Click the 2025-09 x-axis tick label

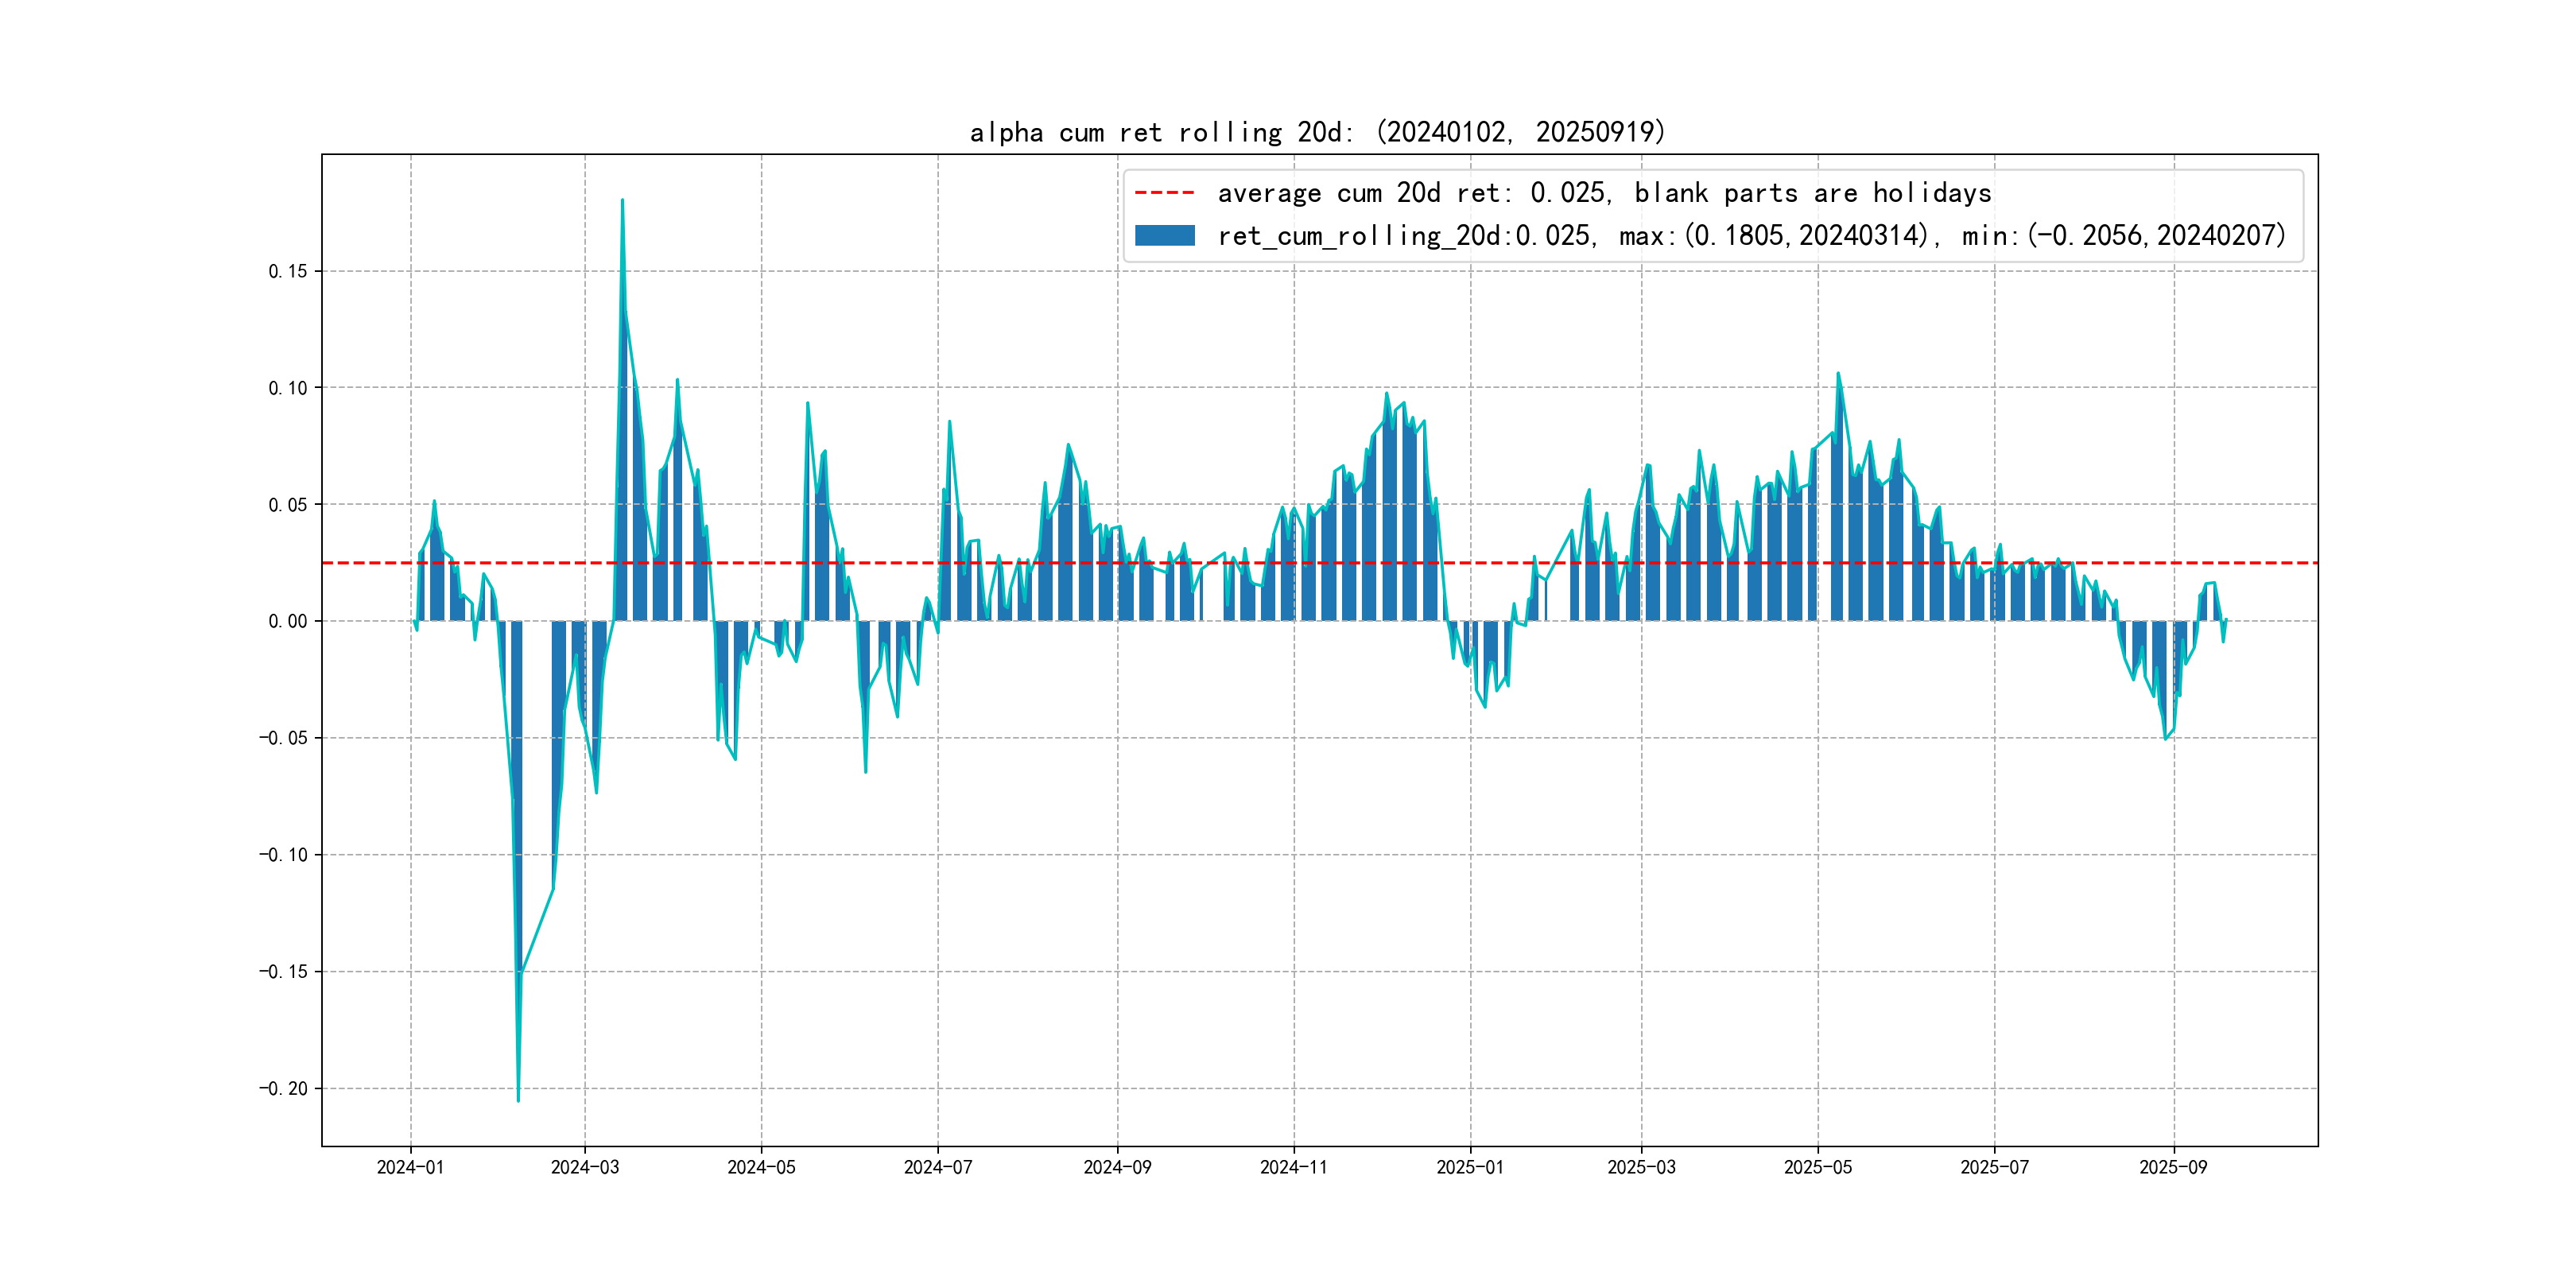(x=2172, y=1167)
